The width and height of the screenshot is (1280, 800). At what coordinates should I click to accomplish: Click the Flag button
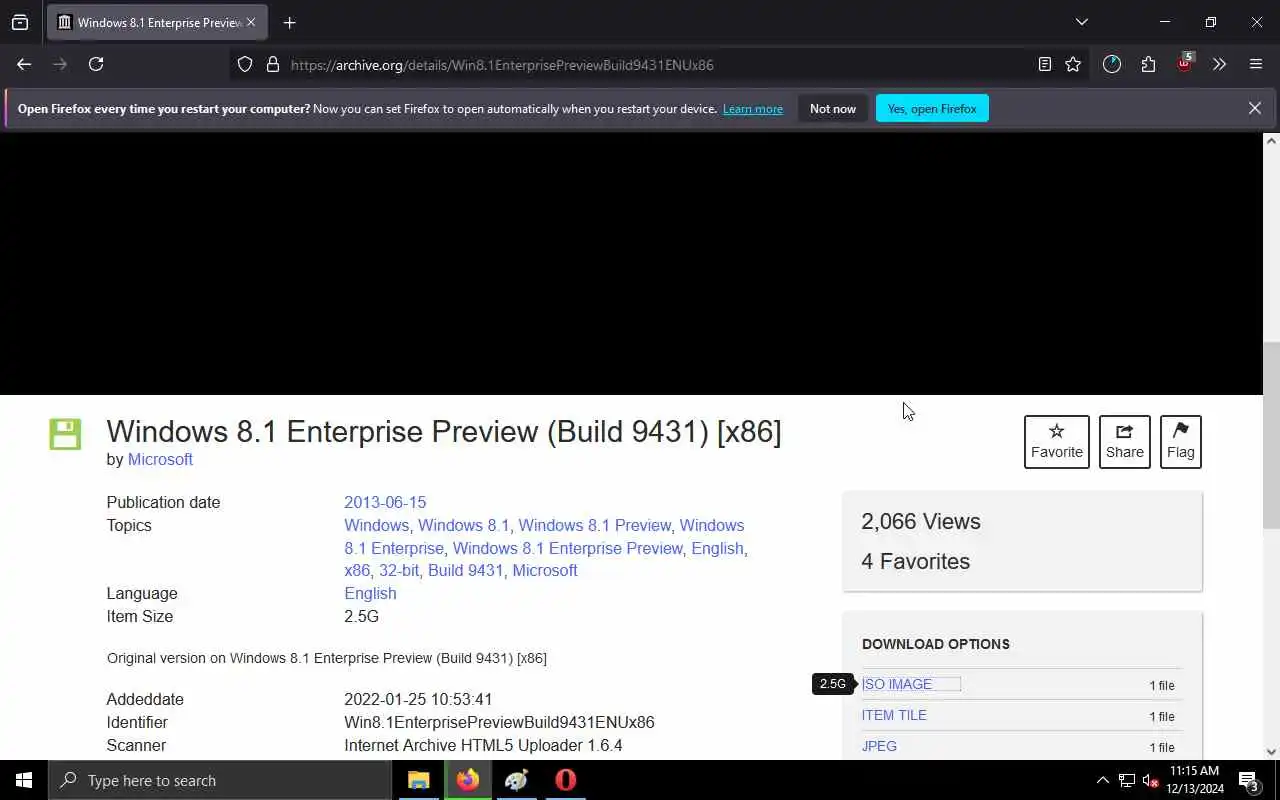click(x=1181, y=442)
